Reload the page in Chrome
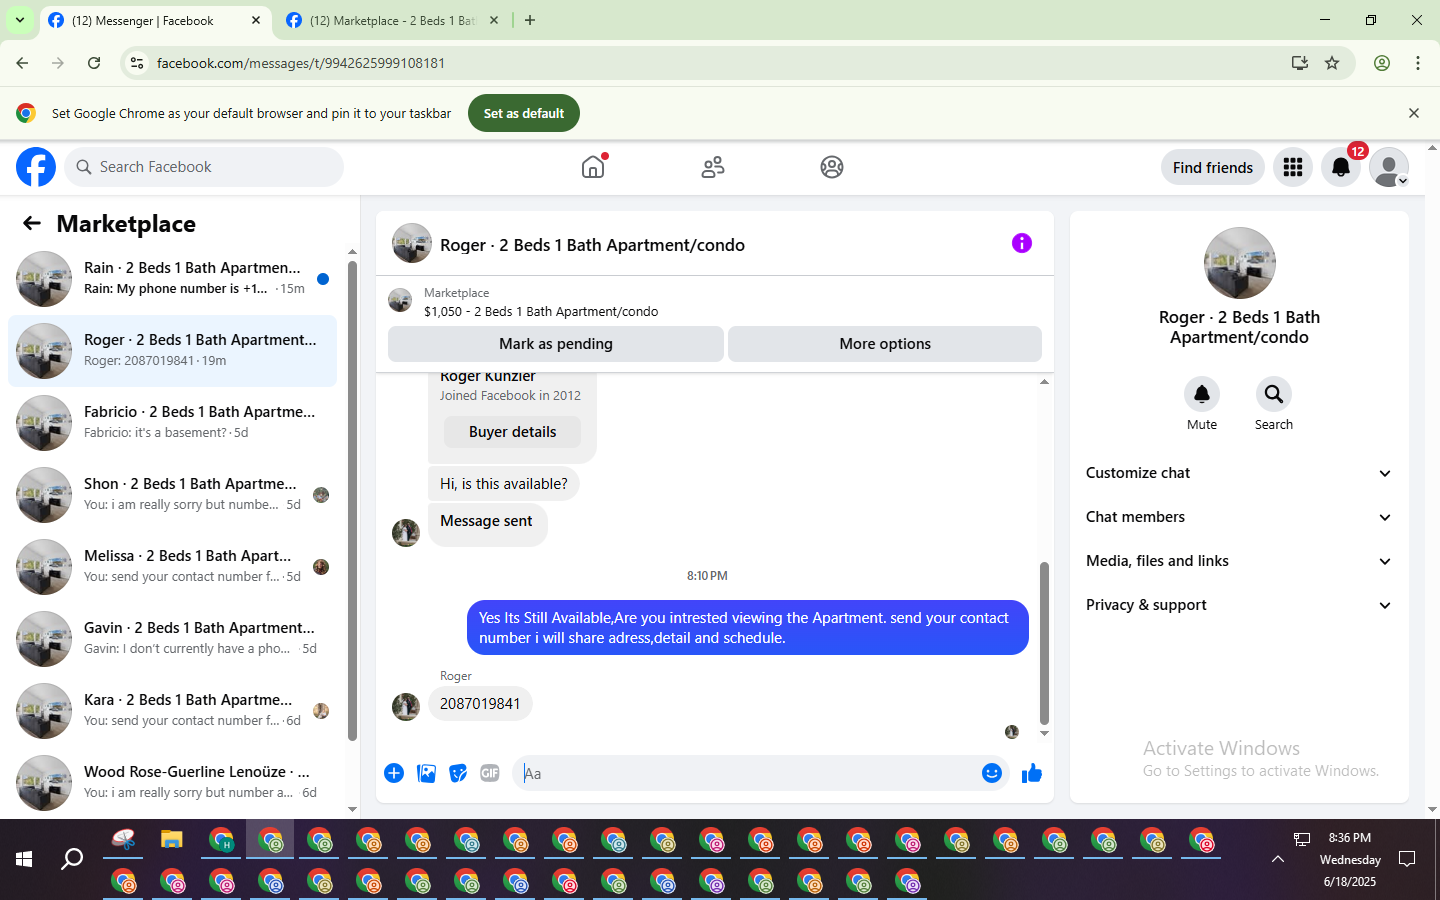 (x=94, y=63)
